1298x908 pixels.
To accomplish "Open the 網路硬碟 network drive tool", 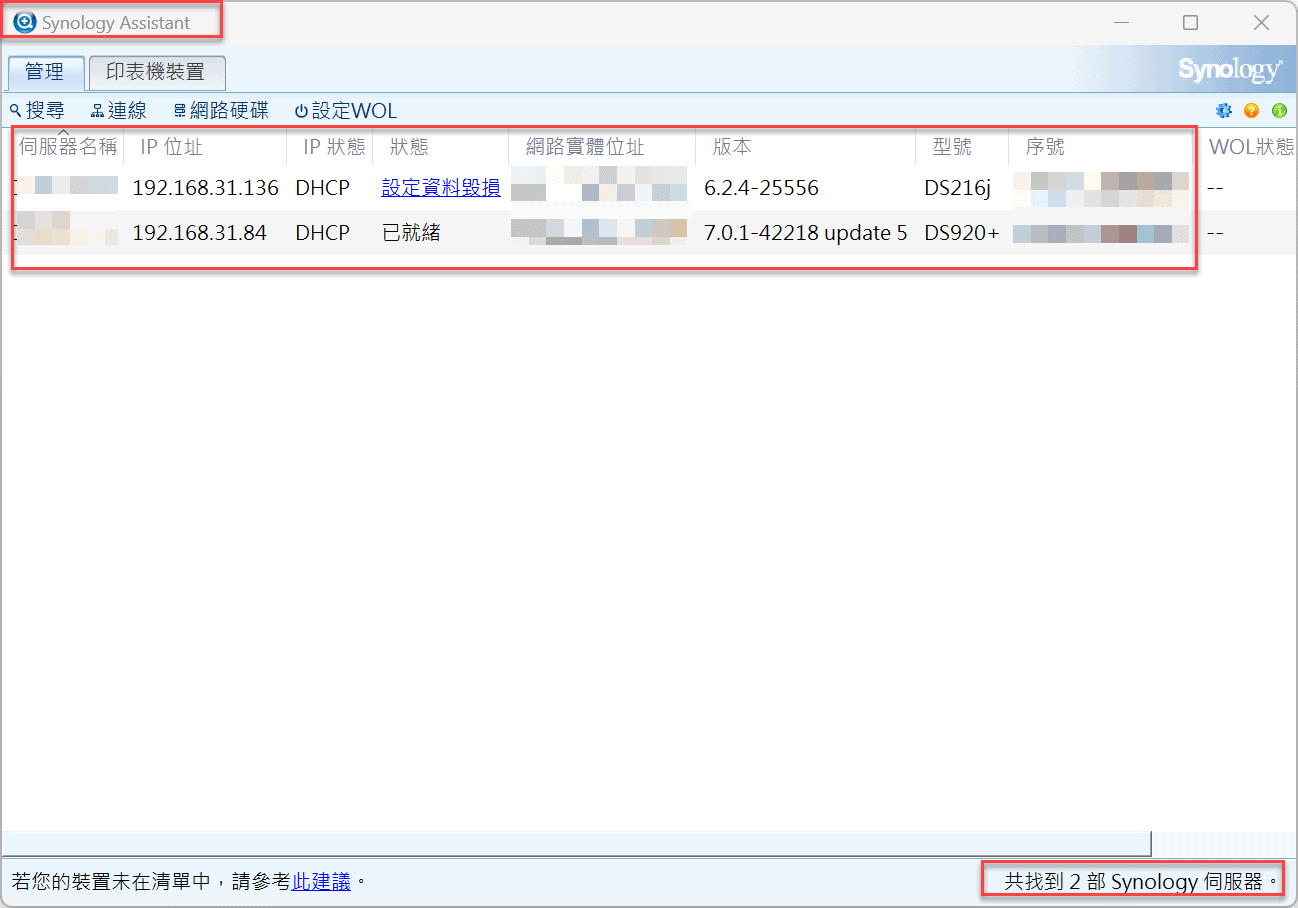I will point(221,110).
